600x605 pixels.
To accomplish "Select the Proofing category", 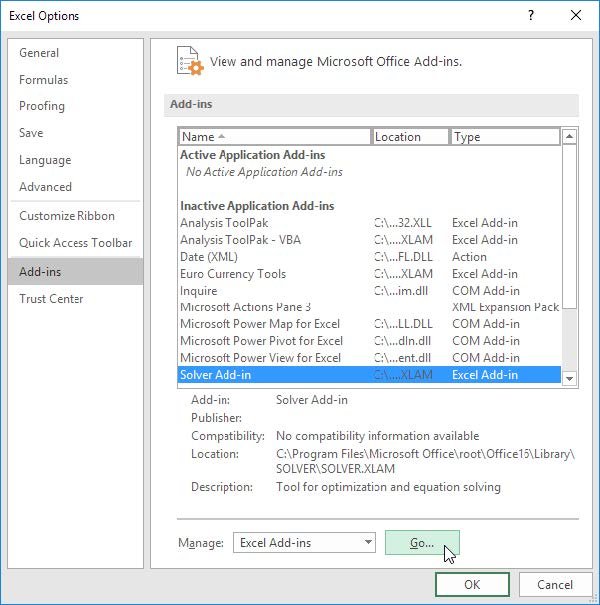I will coord(75,106).
